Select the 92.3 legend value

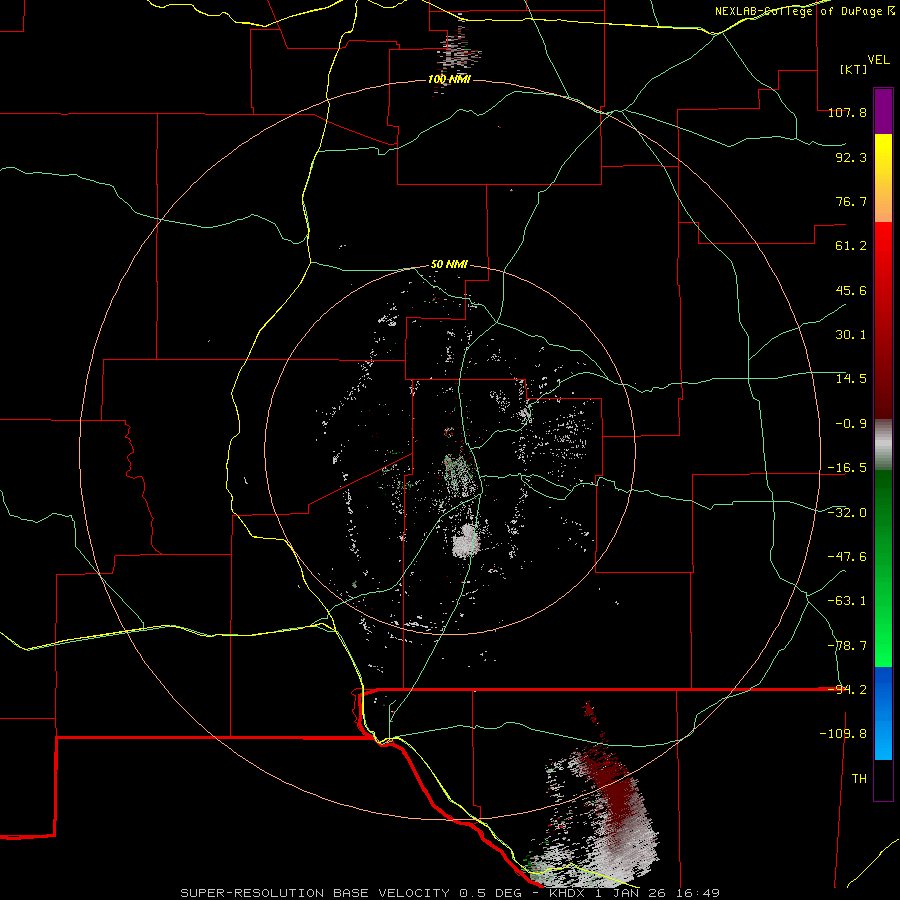pos(851,157)
